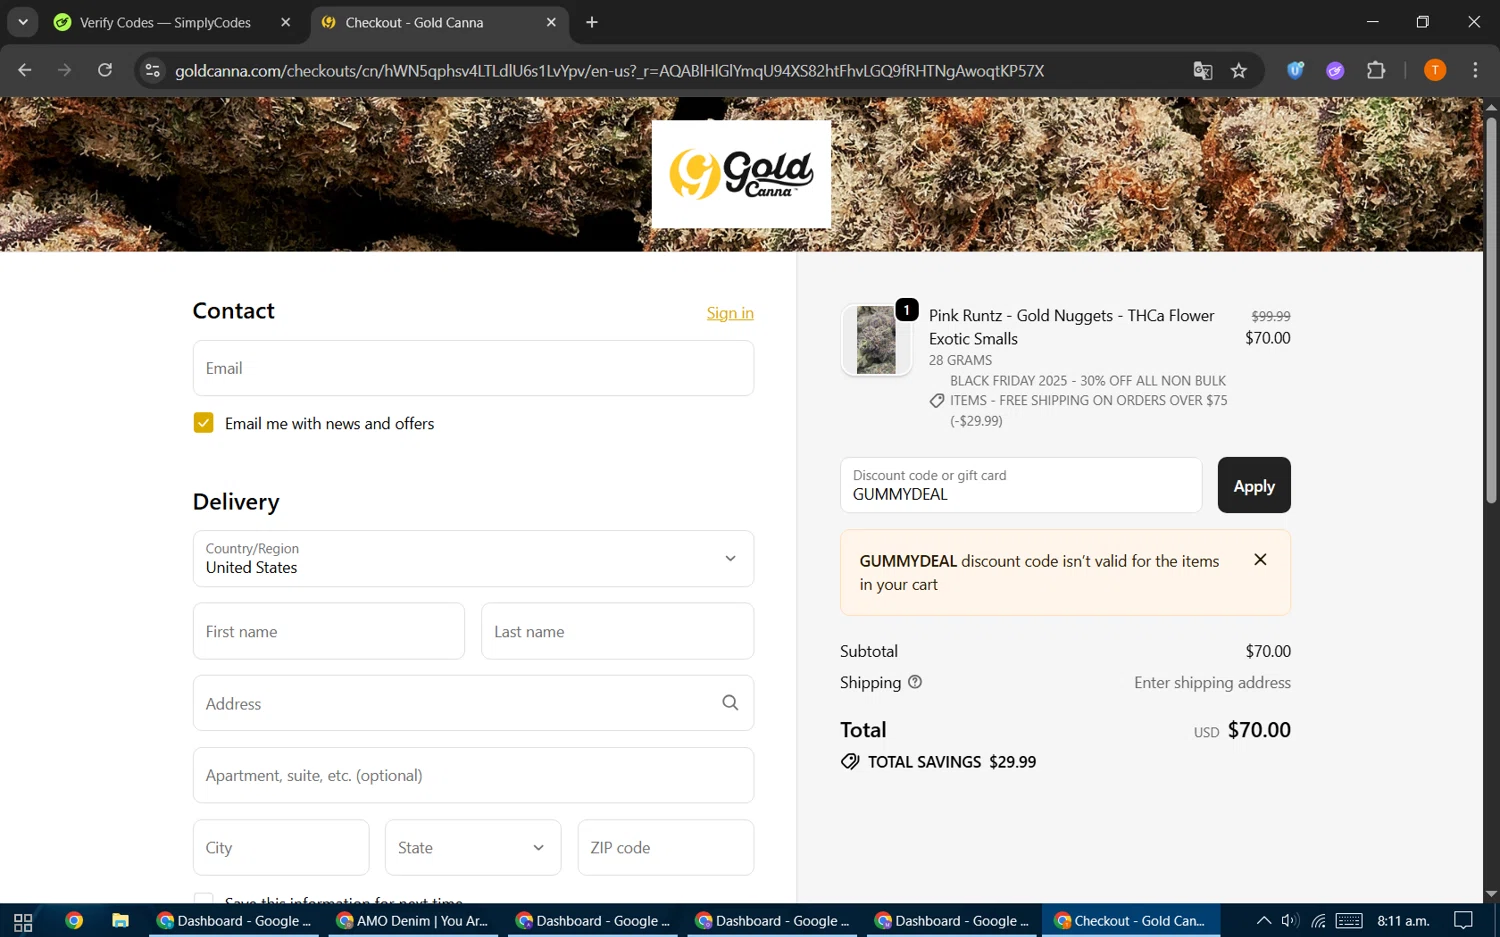Click the page vertical scrollbar
Image resolution: width=1500 pixels, height=937 pixels.
pos(1491,310)
